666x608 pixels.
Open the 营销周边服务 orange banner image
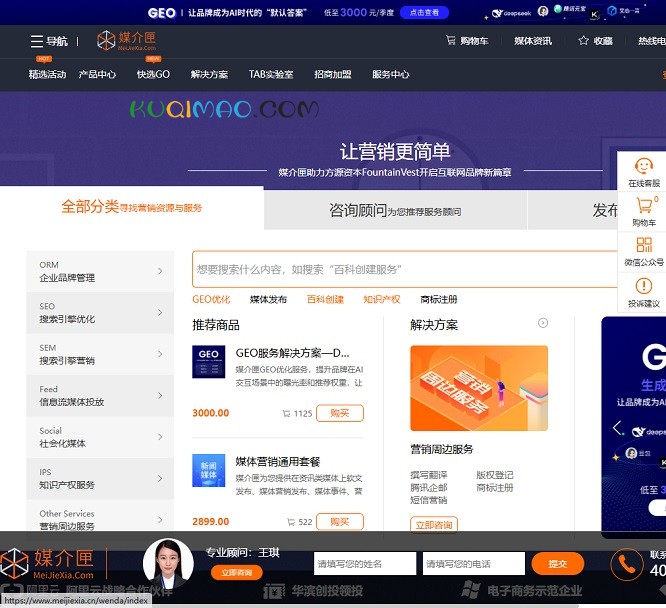[479, 388]
